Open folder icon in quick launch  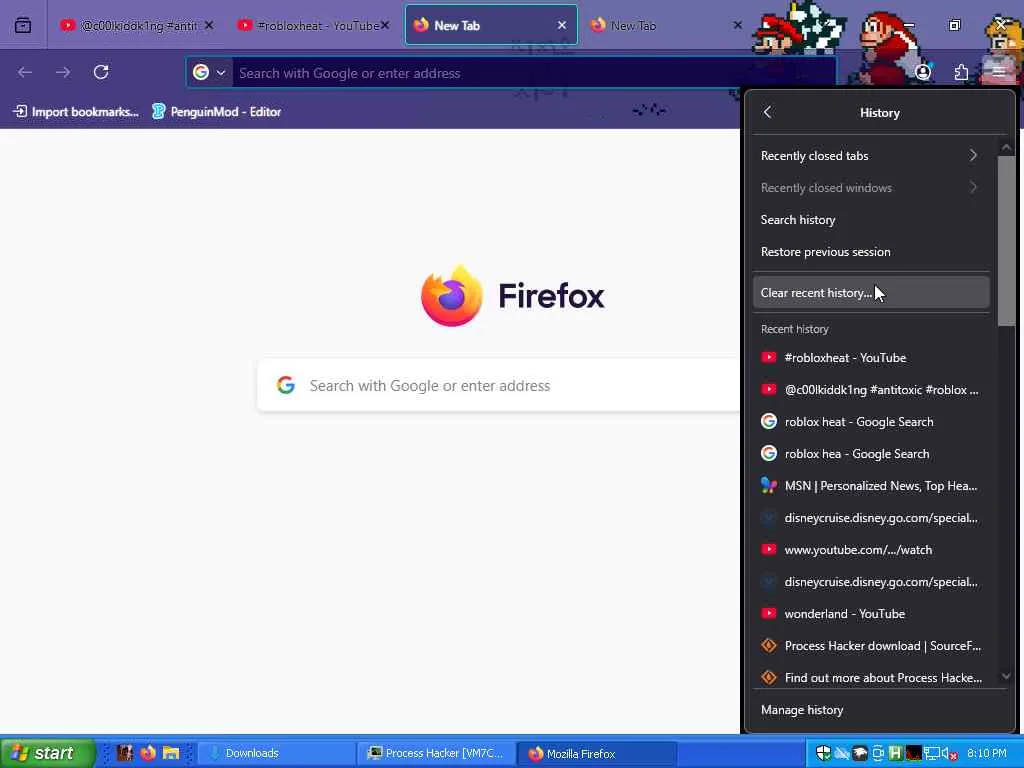pos(171,753)
